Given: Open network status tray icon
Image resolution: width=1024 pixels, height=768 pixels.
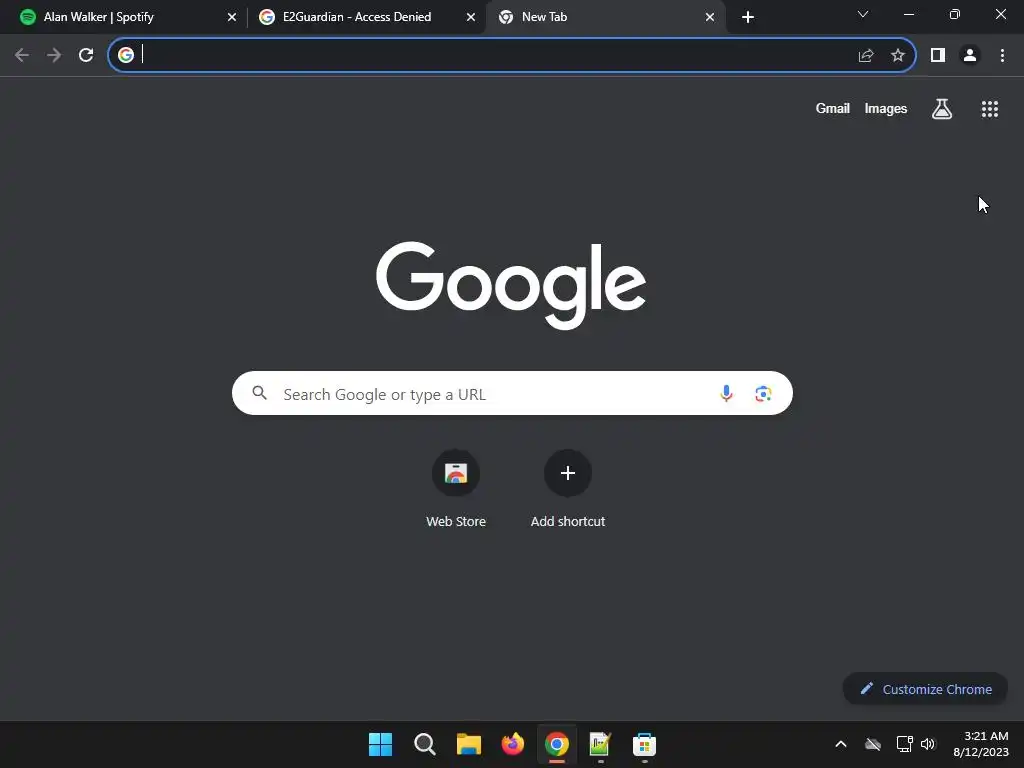Looking at the screenshot, I should (x=904, y=744).
